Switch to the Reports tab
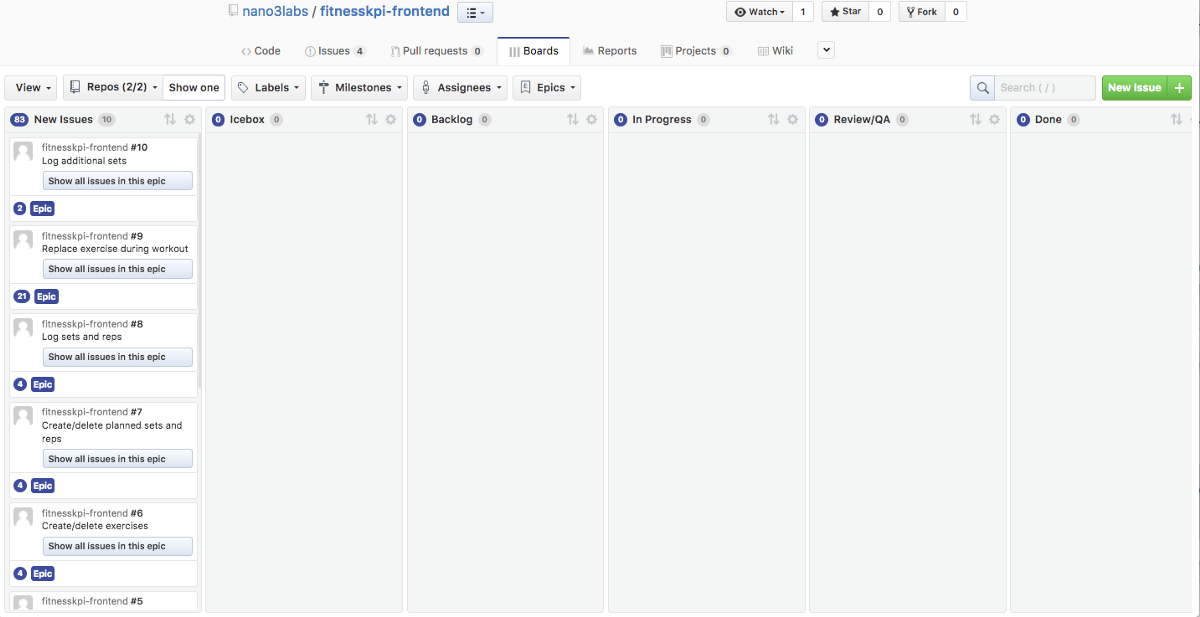1200x617 pixels. click(x=610, y=51)
